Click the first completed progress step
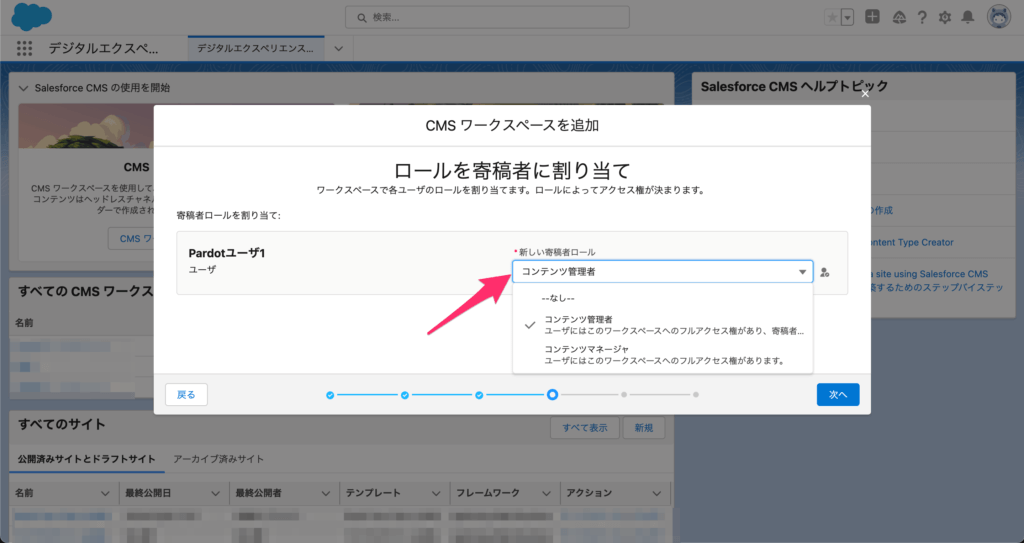 pyautogui.click(x=330, y=395)
